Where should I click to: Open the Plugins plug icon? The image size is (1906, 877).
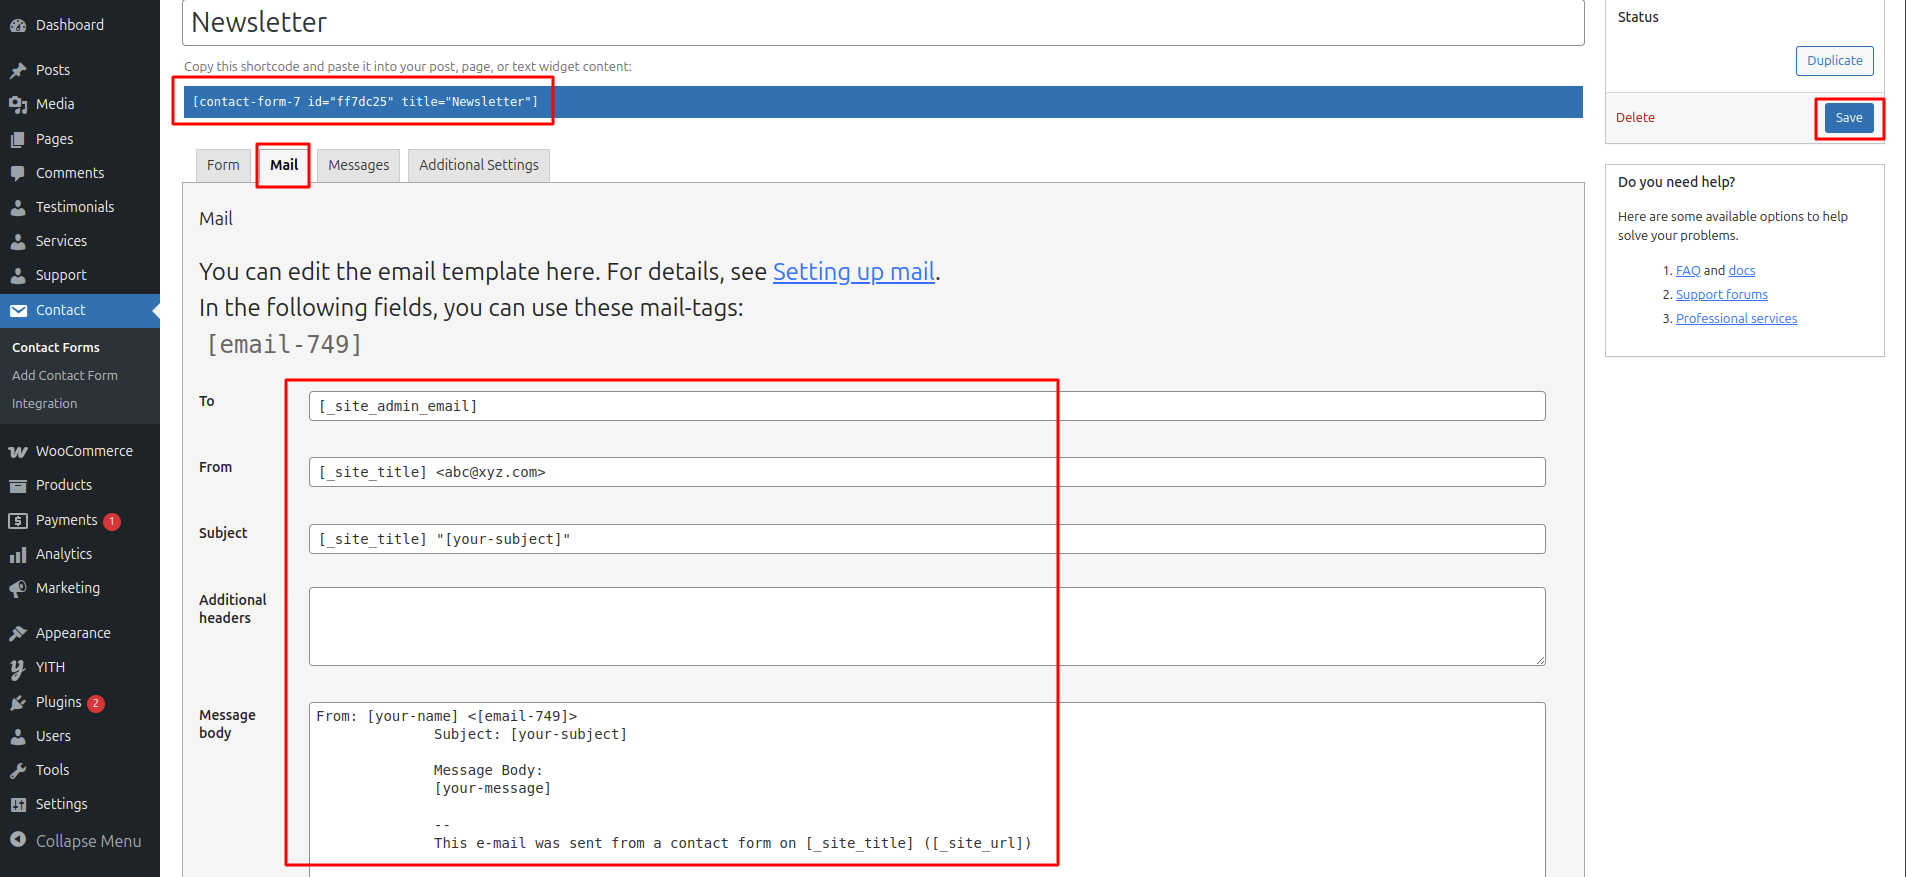pyautogui.click(x=18, y=702)
